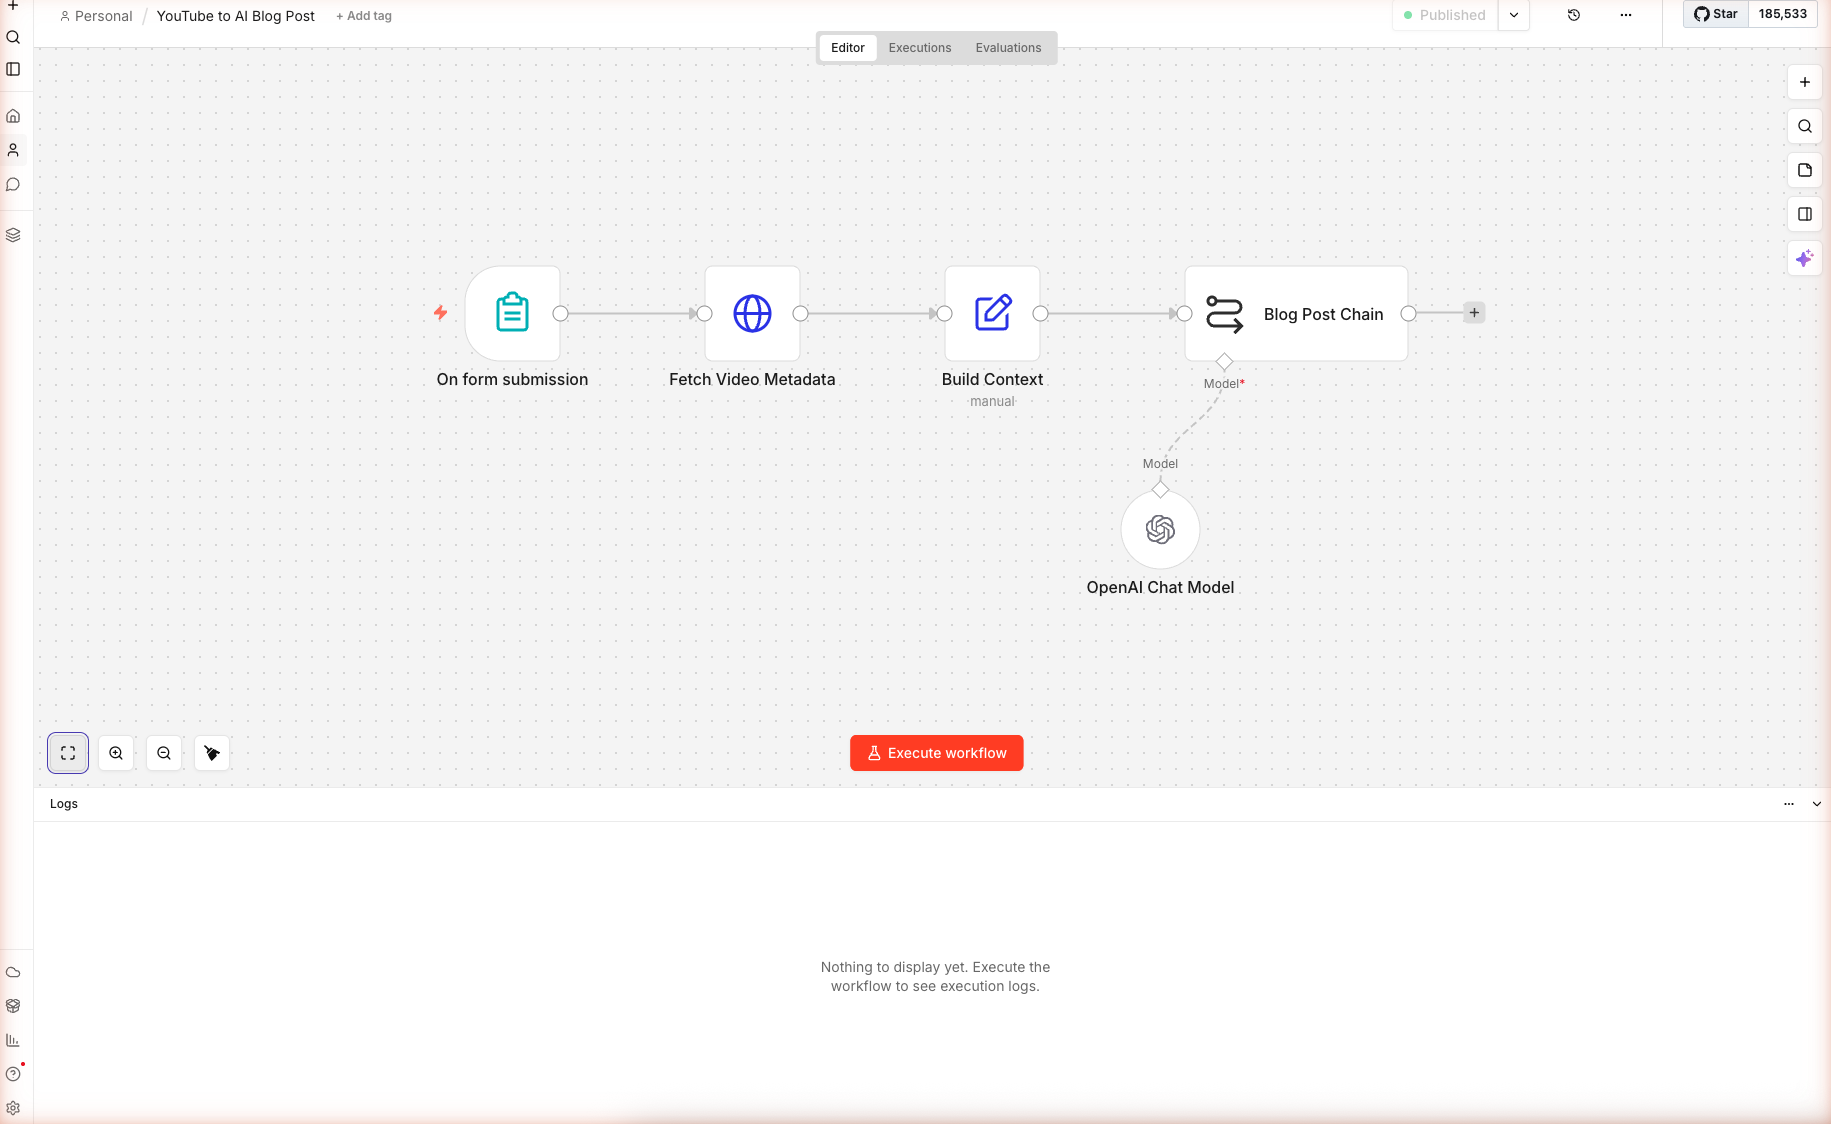
Task: Switch to the Evaluations tab
Action: tap(1008, 48)
